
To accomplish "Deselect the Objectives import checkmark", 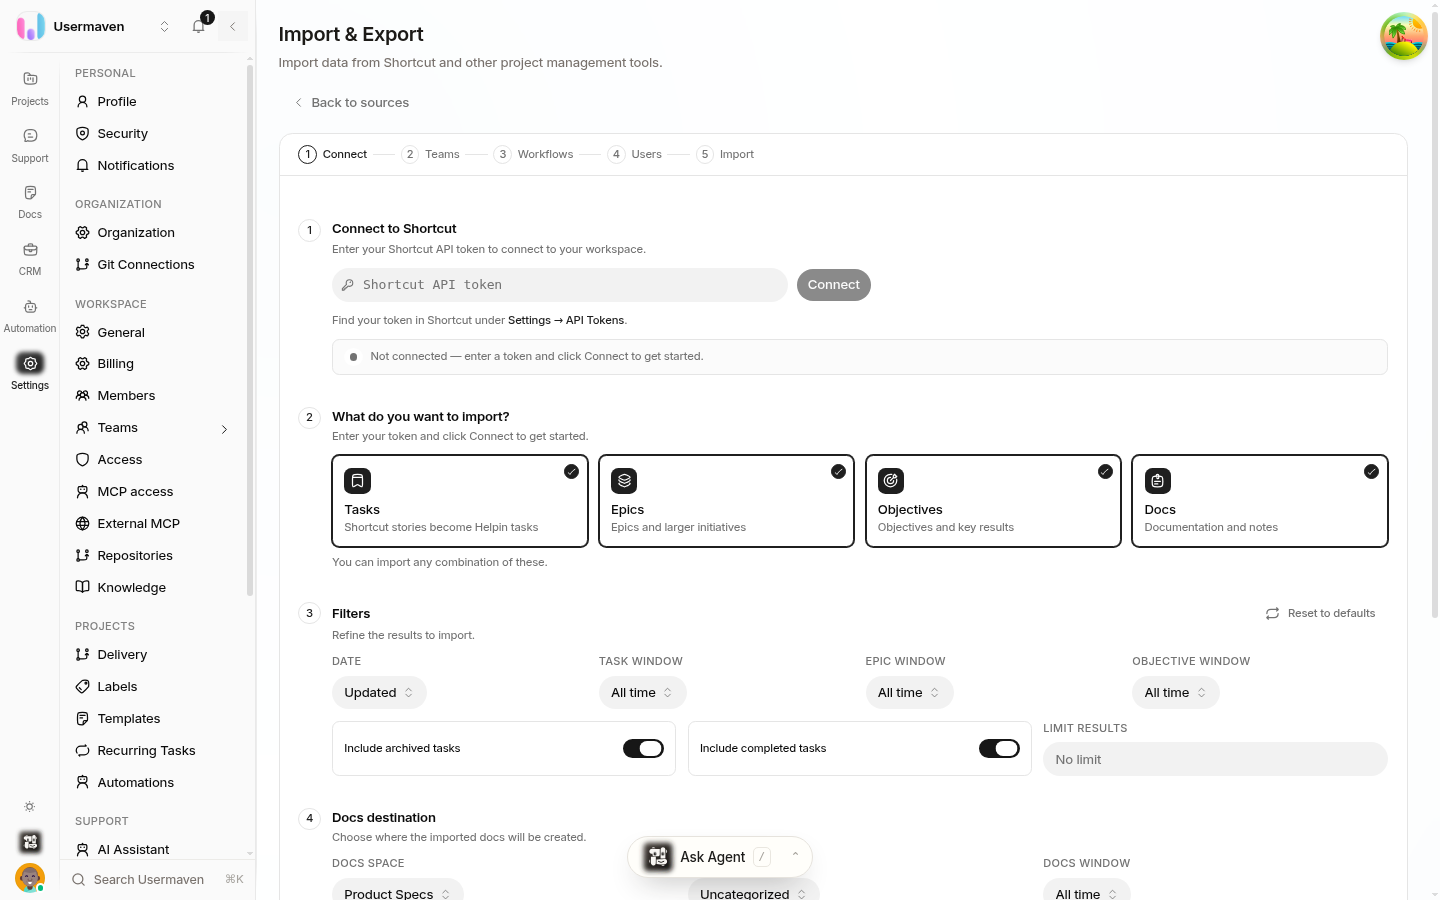I will [1105, 472].
